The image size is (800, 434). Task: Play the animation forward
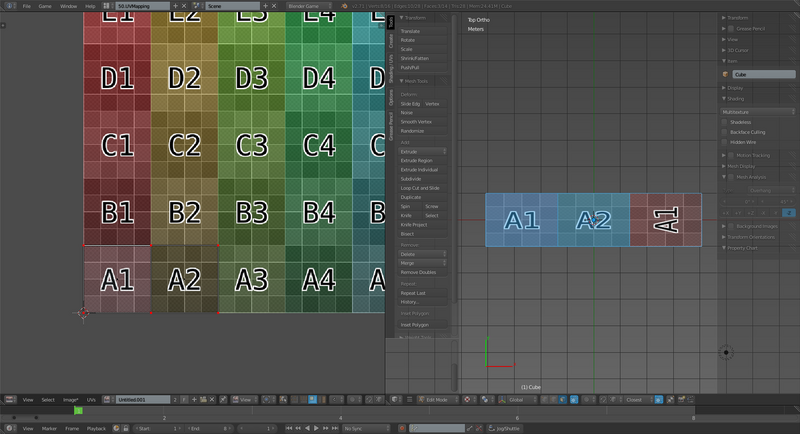(316, 428)
